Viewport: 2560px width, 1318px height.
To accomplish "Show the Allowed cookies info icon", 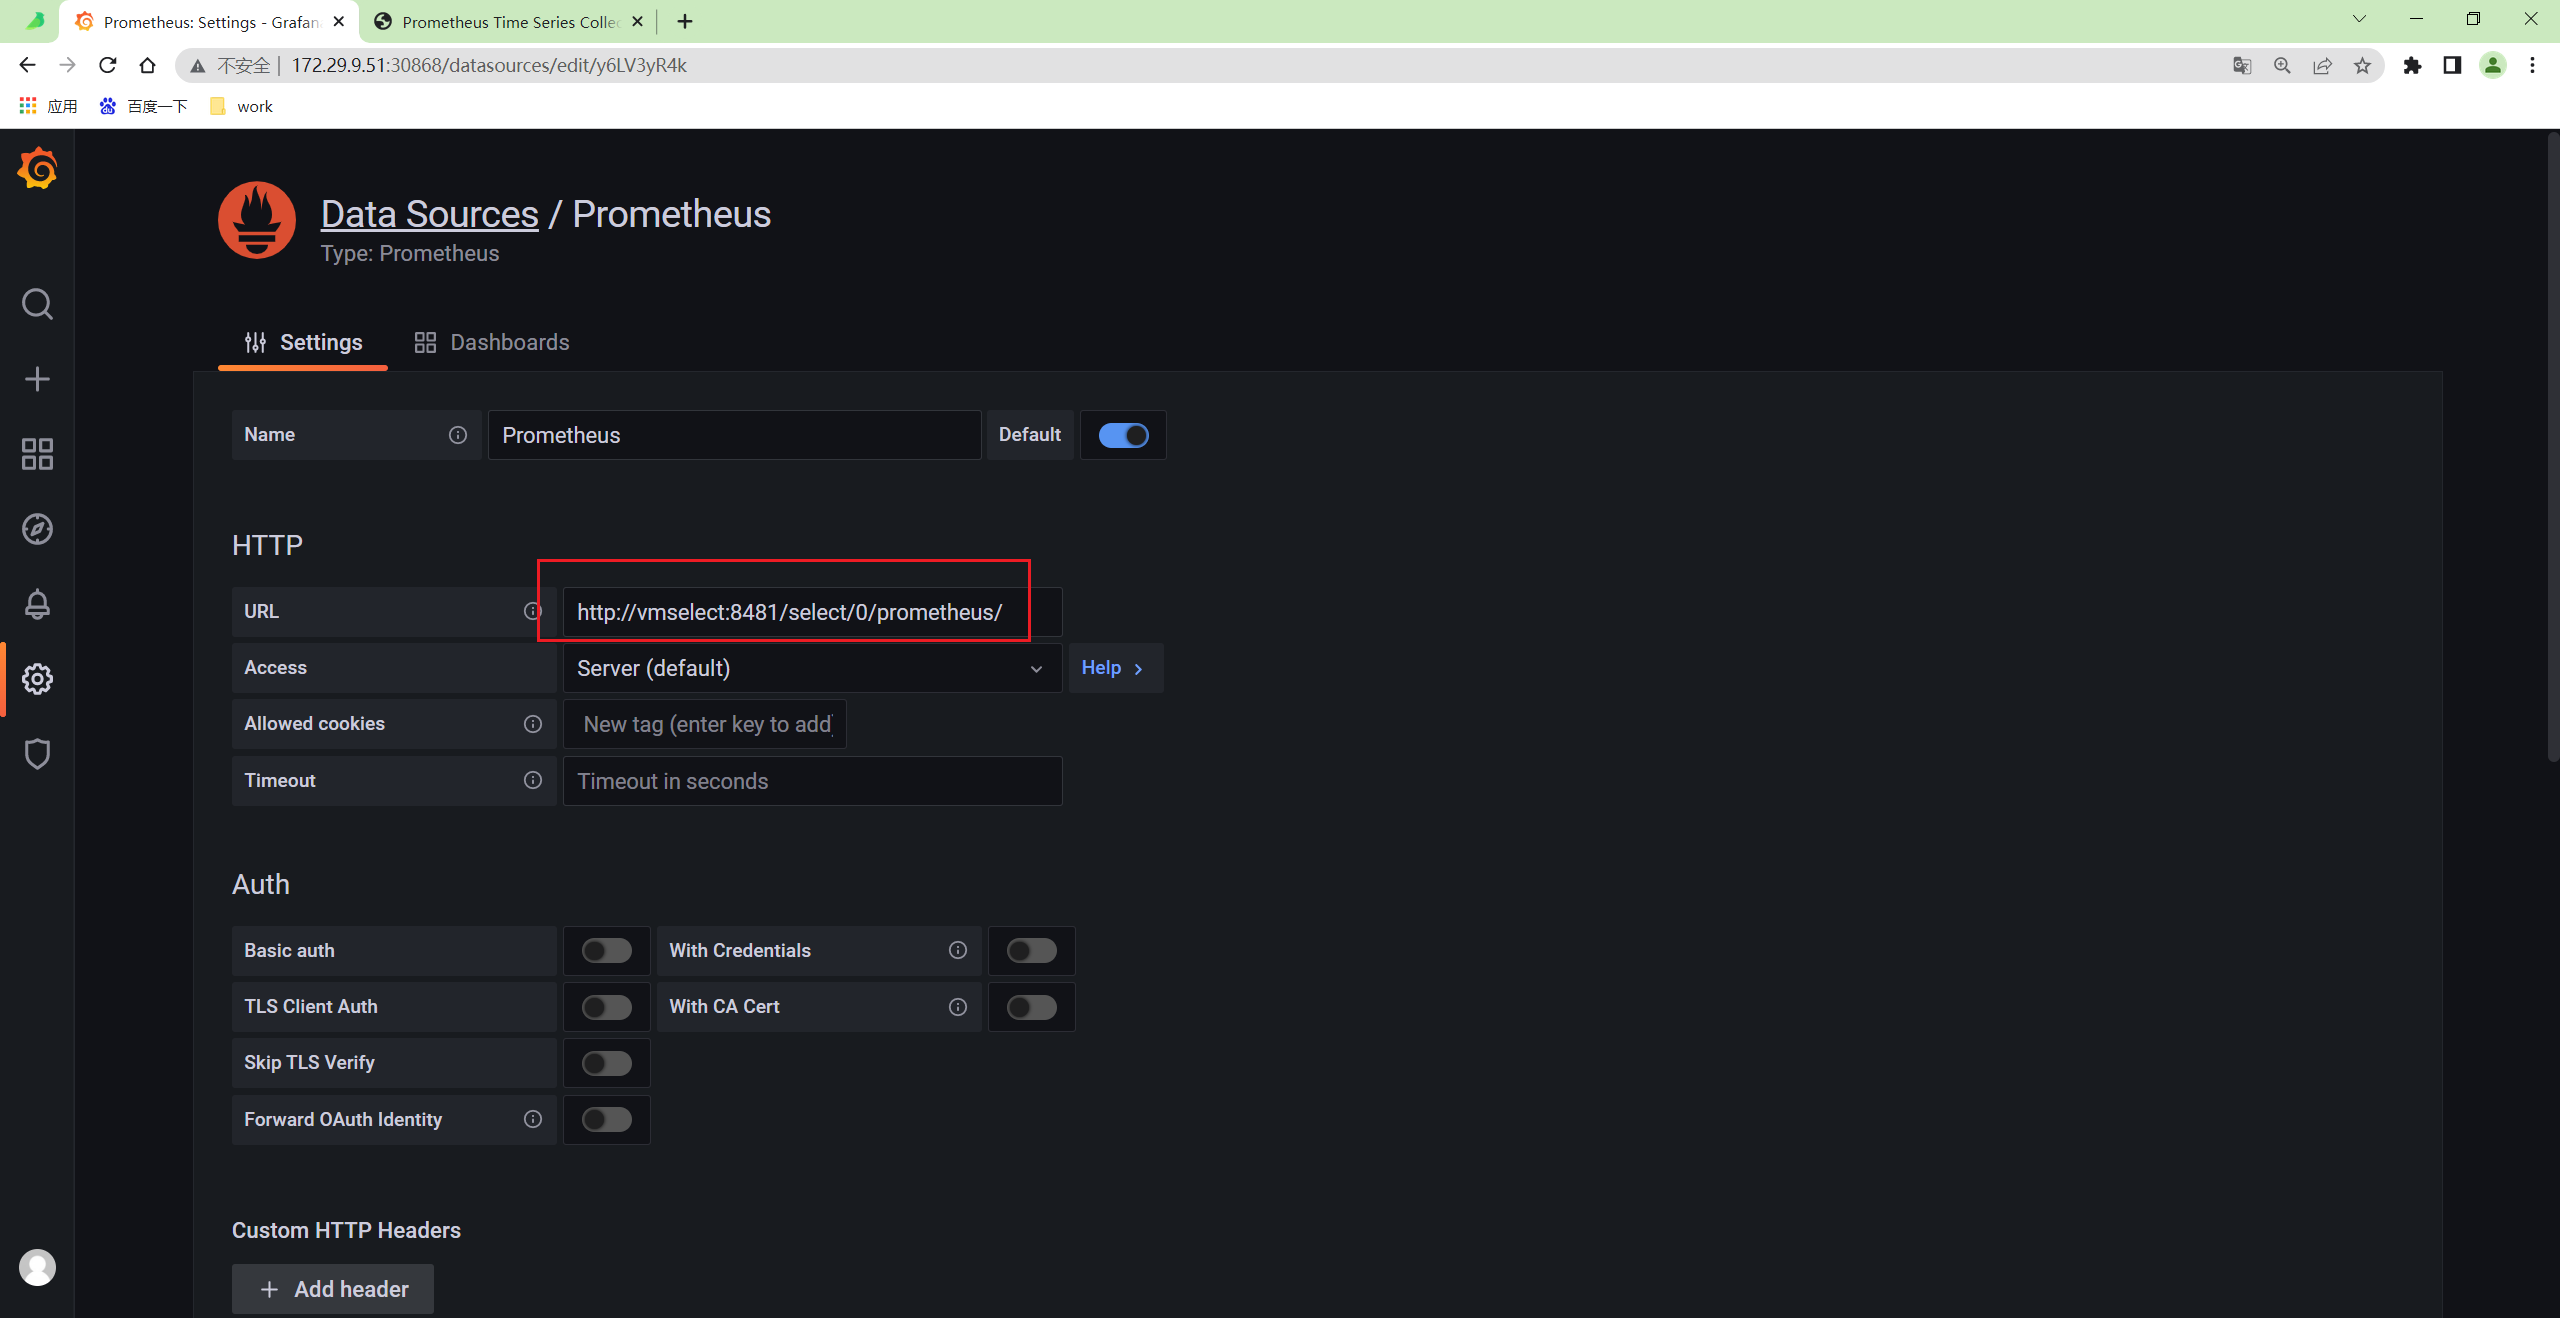I will (533, 724).
